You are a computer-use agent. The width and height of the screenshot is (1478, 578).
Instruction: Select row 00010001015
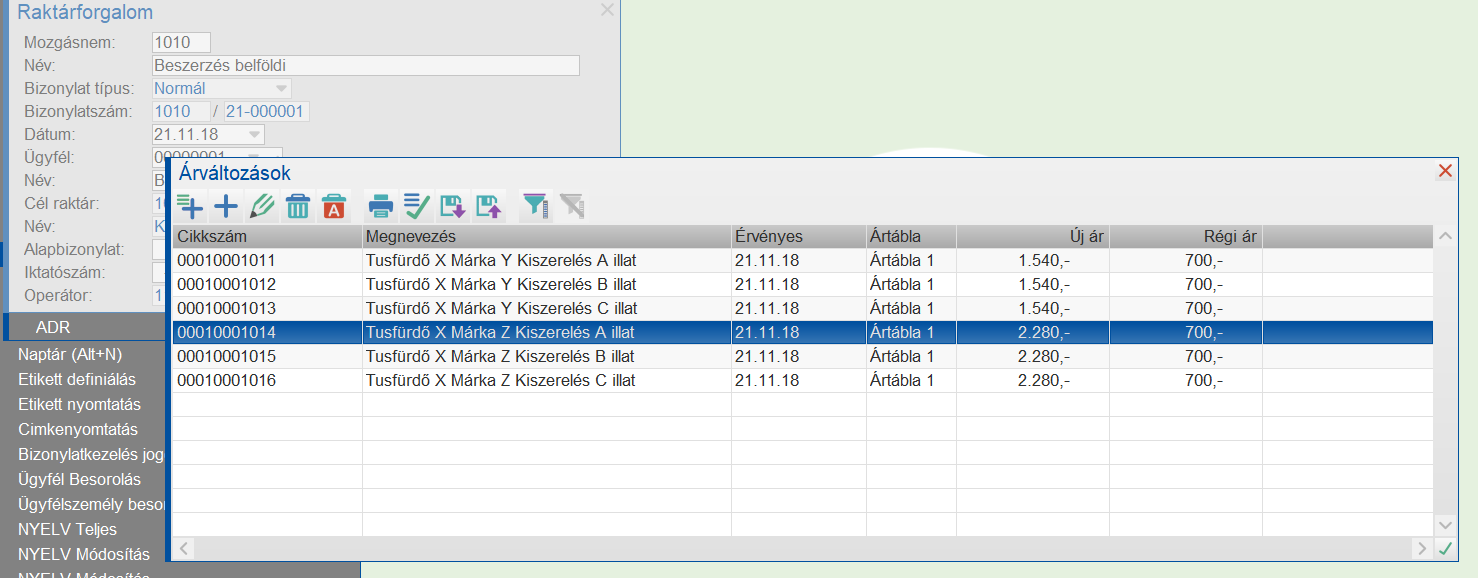tap(803, 356)
